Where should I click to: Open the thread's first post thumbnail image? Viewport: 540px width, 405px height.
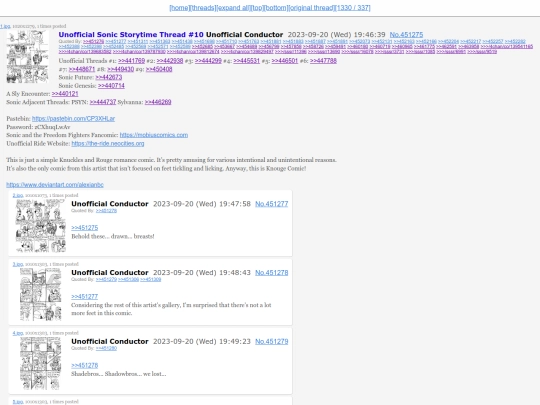(28, 57)
